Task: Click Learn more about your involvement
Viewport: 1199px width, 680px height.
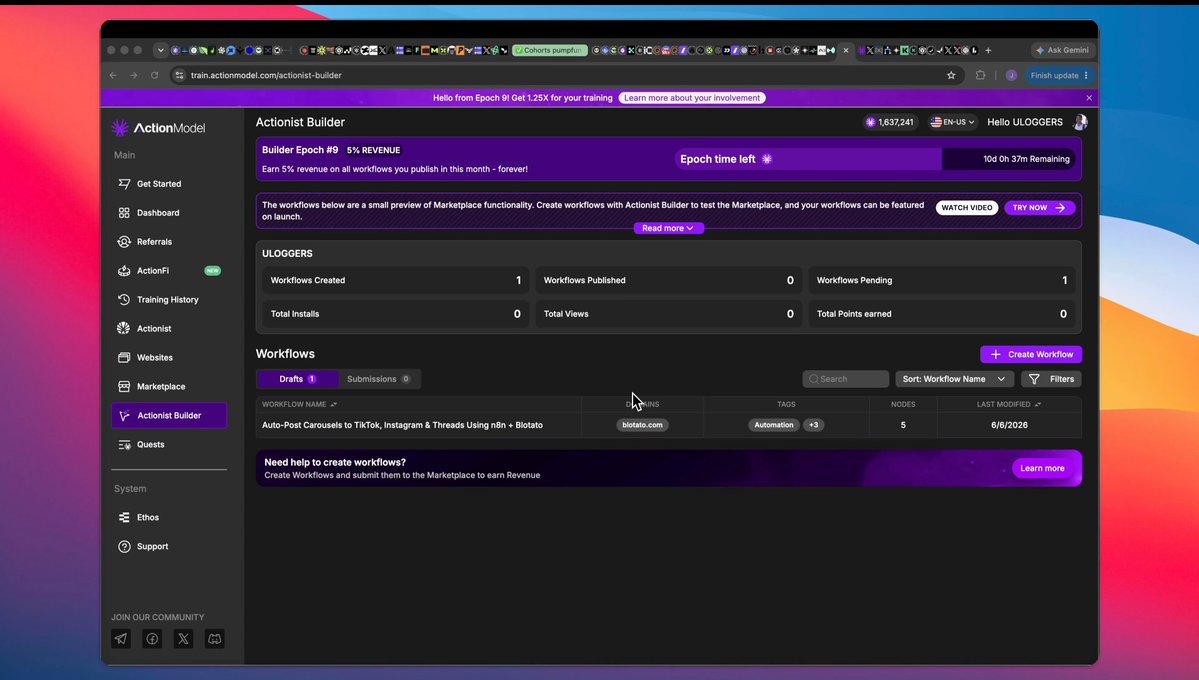Action: point(692,98)
